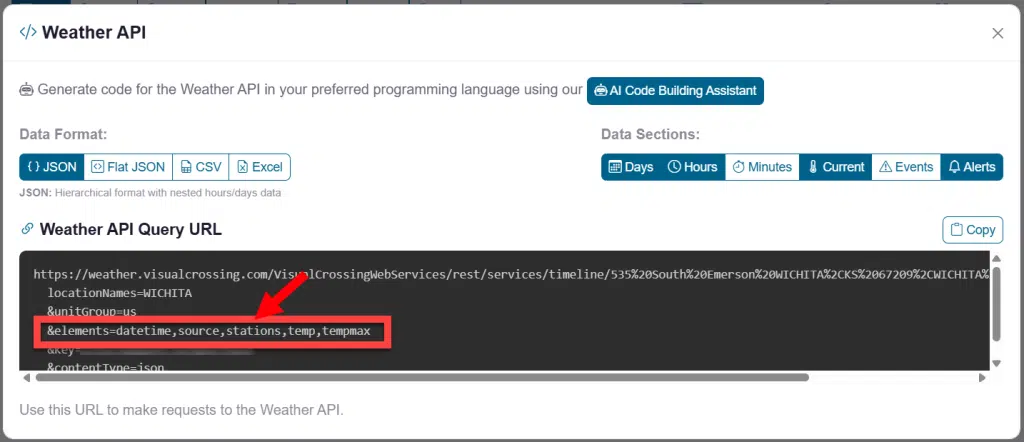Toggle the Alerts data section
The image size is (1024, 442).
coord(972,167)
